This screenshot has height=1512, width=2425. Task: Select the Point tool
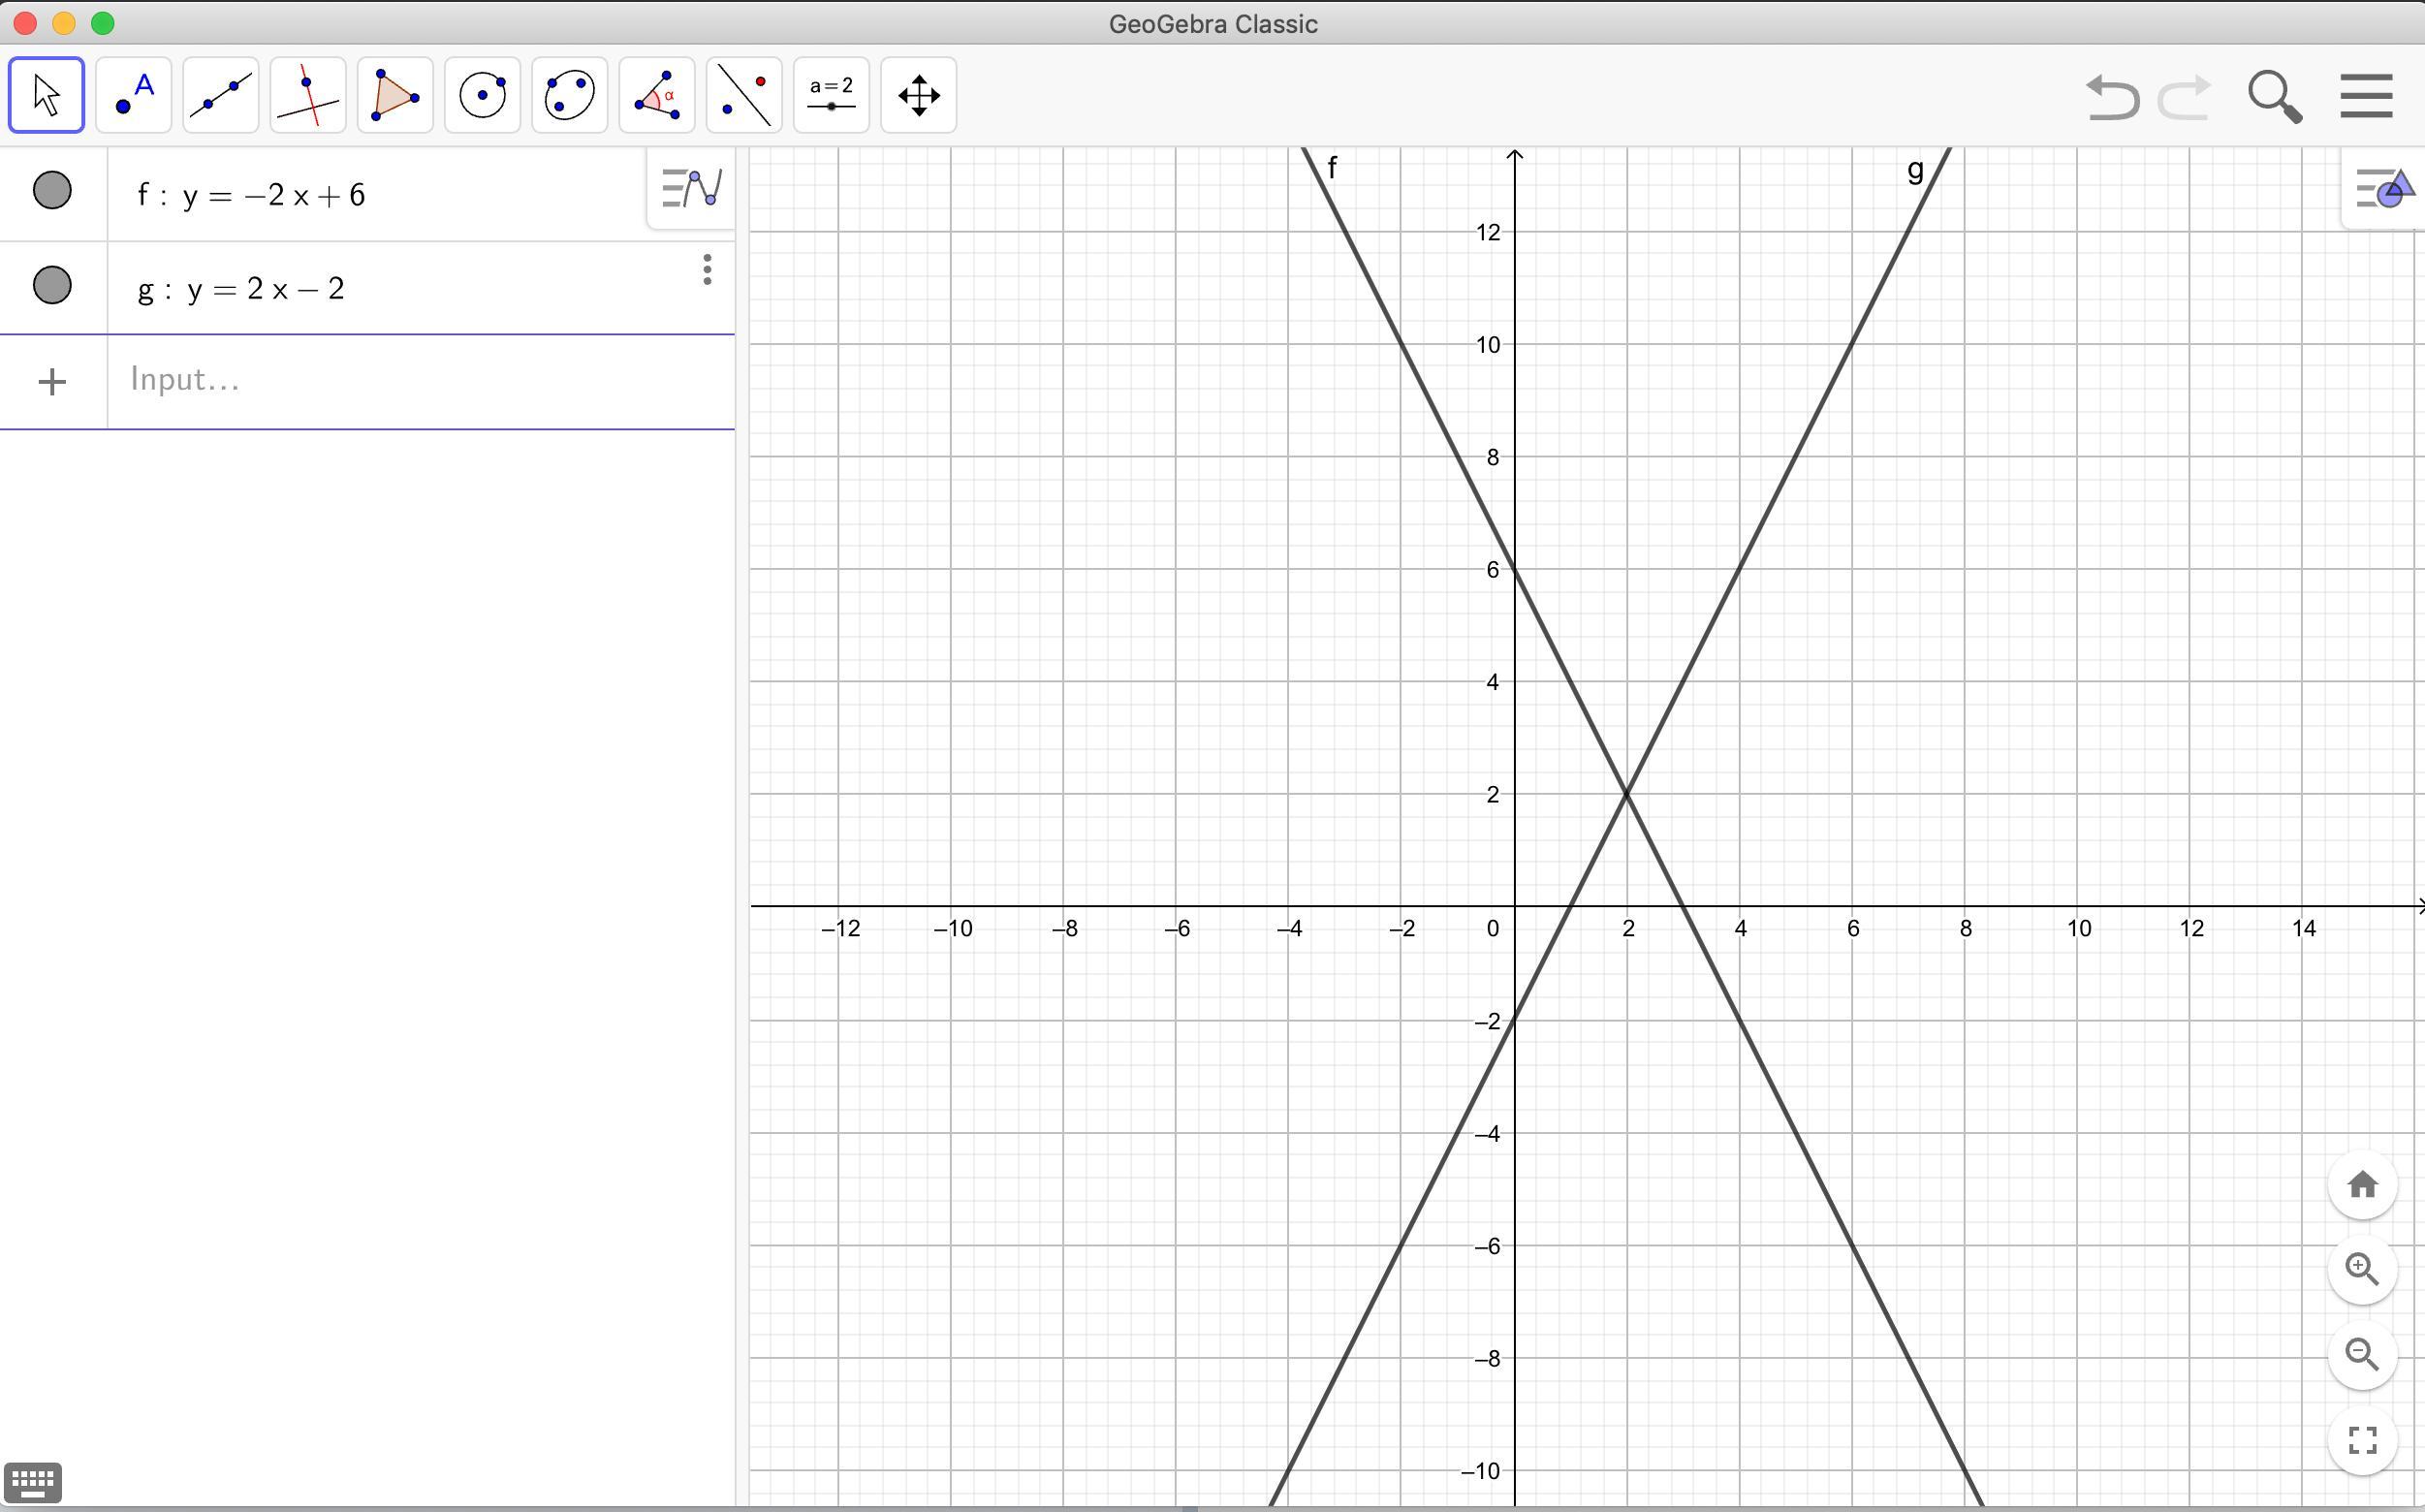click(133, 96)
